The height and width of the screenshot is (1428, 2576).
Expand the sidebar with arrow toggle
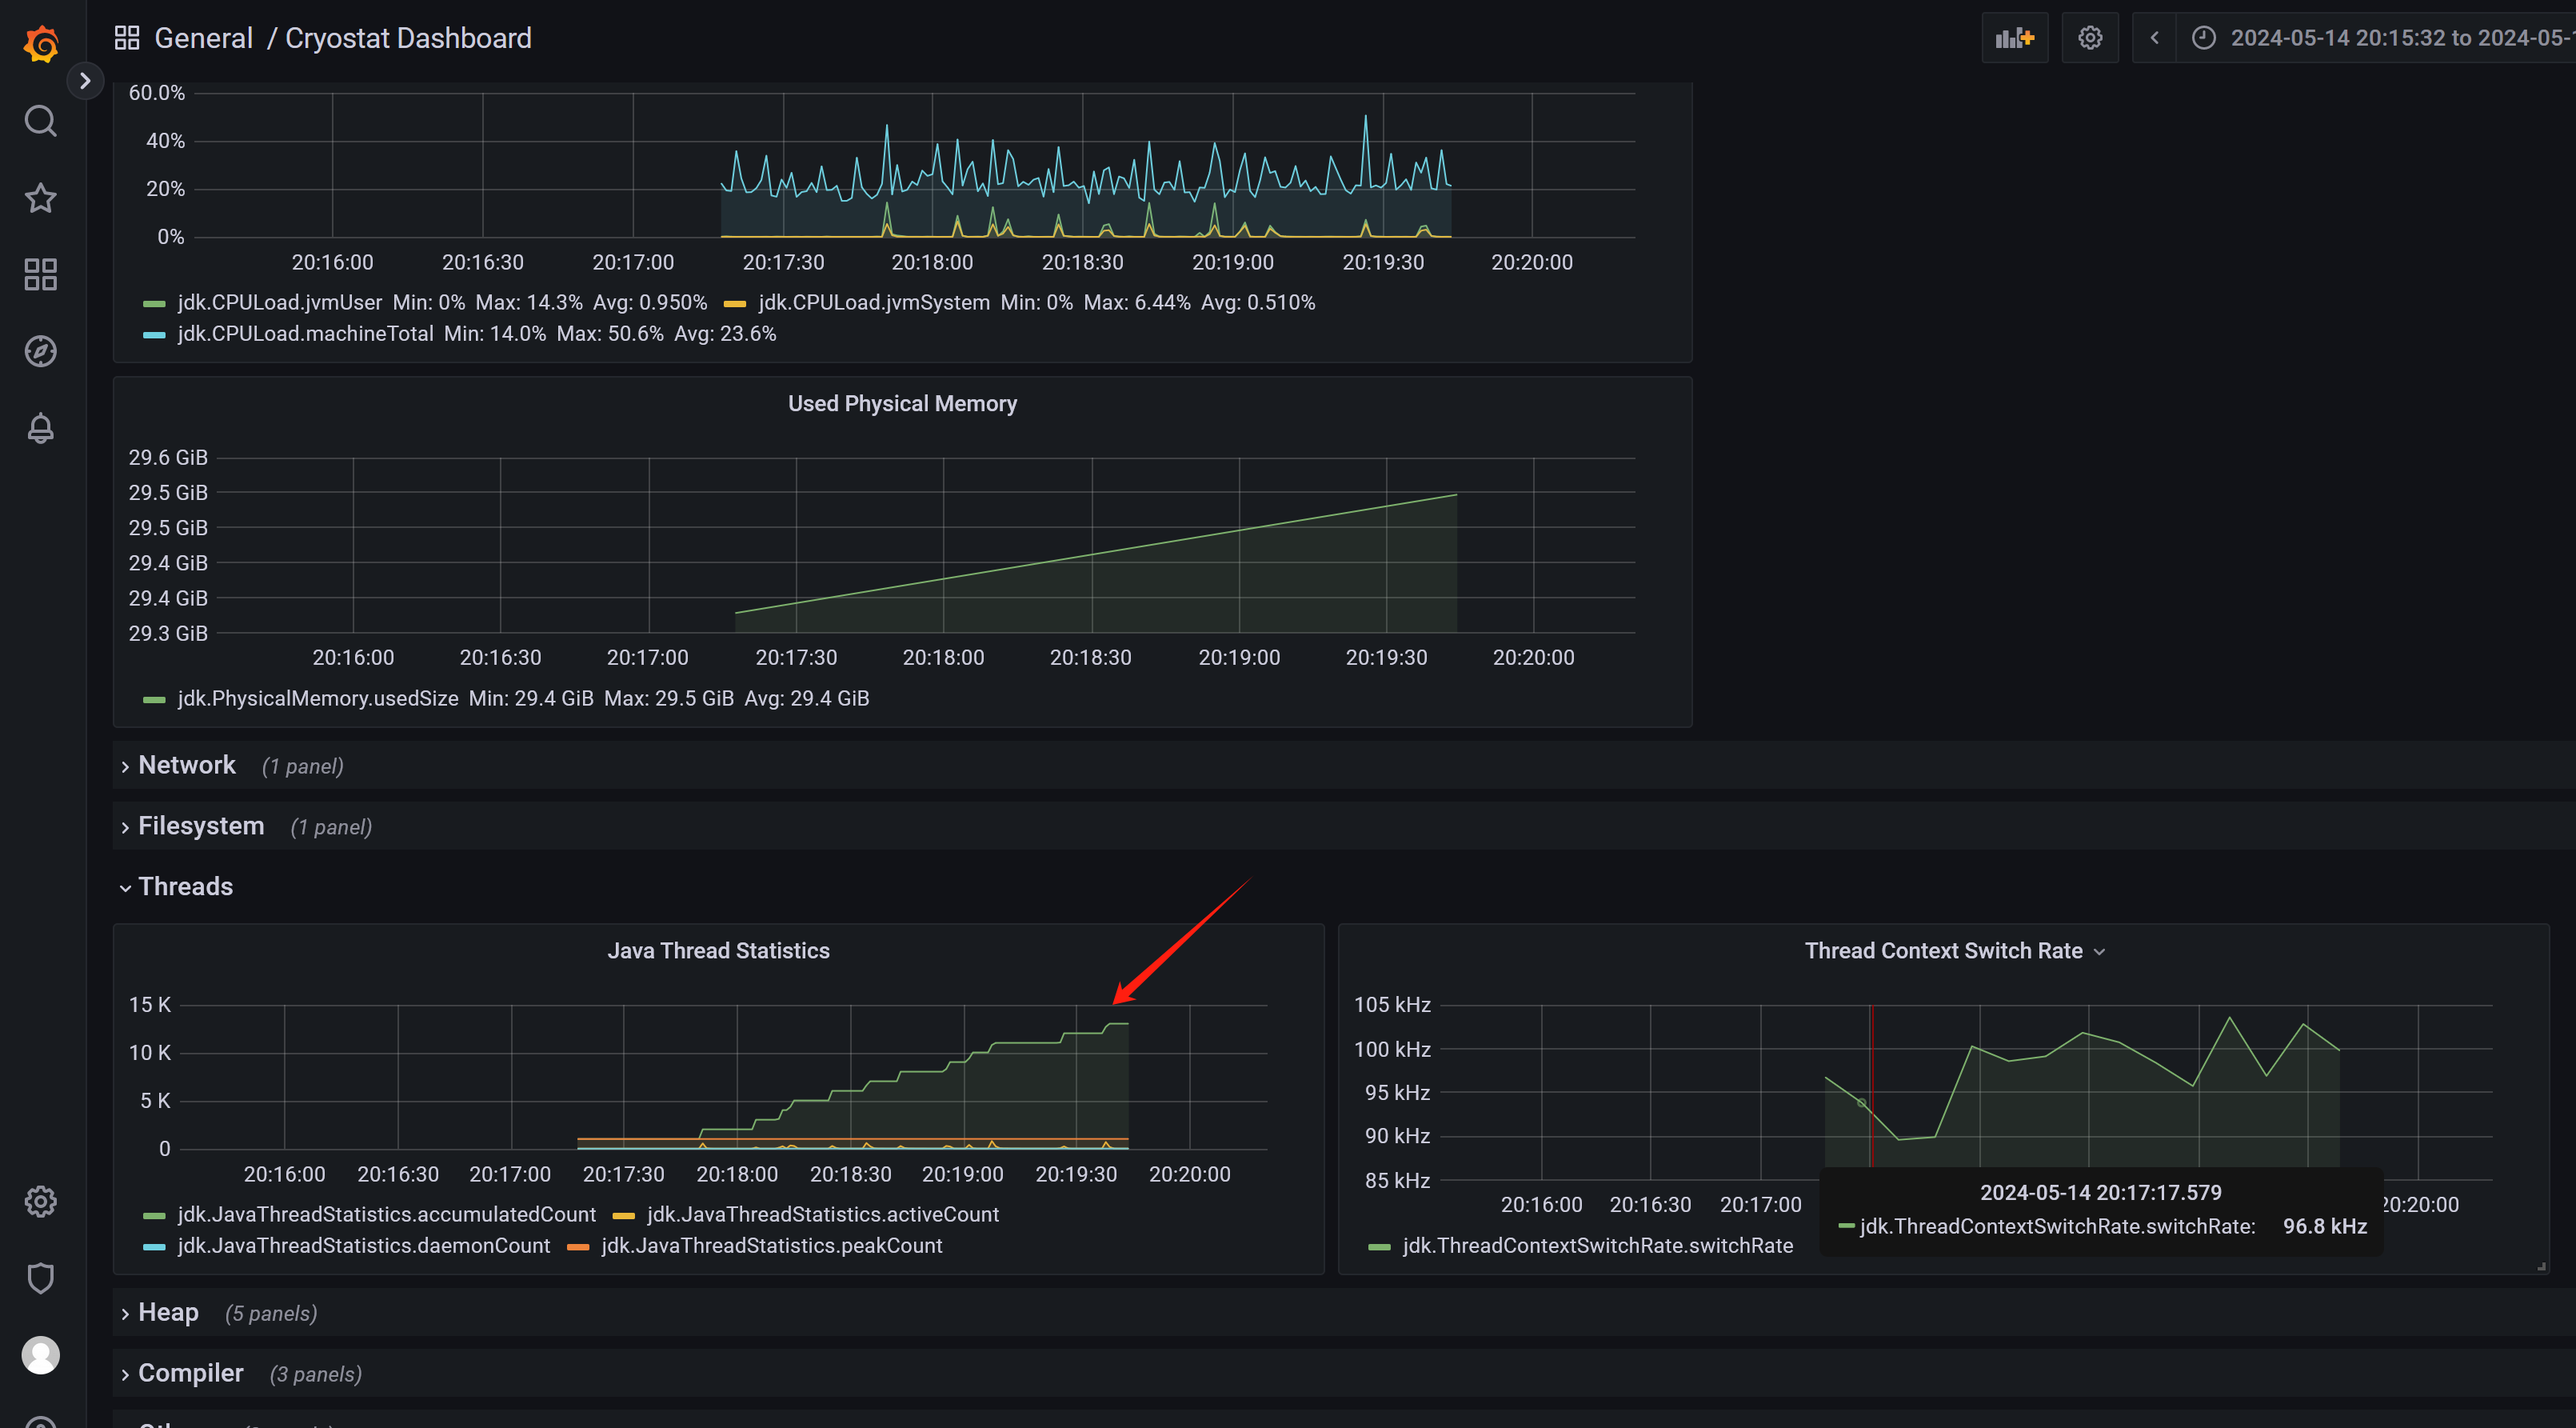85,81
